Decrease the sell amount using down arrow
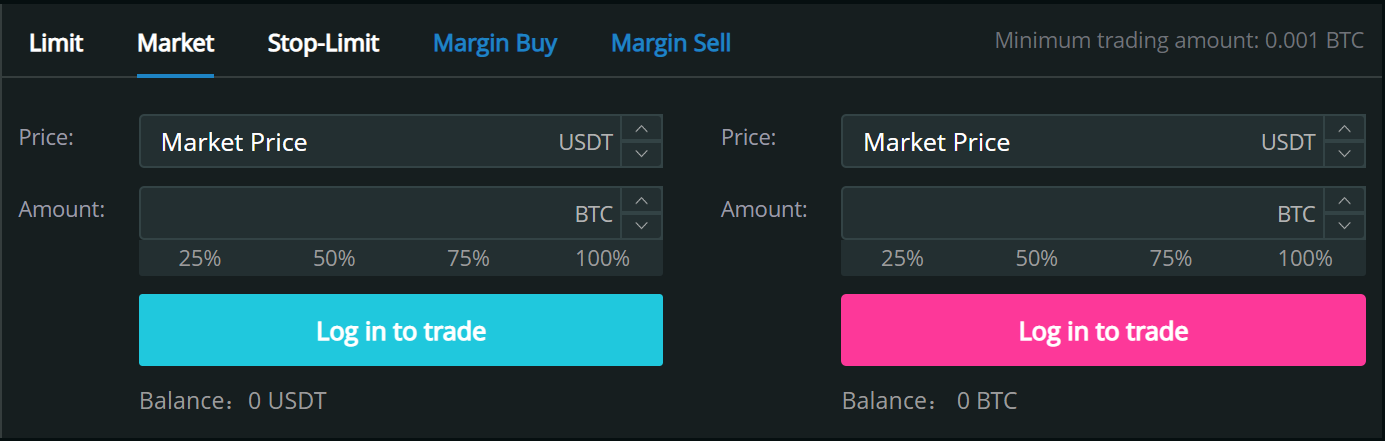This screenshot has height=441, width=1385. pyautogui.click(x=1345, y=226)
